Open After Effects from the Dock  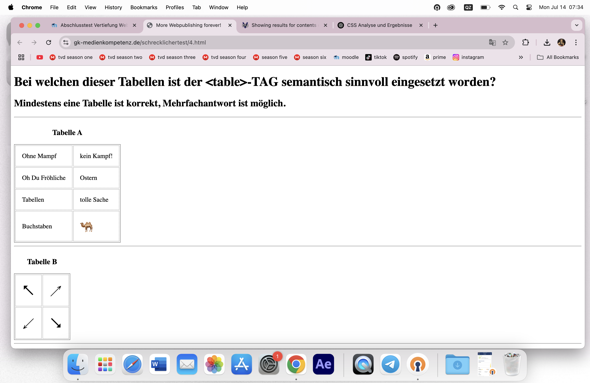pyautogui.click(x=323, y=364)
